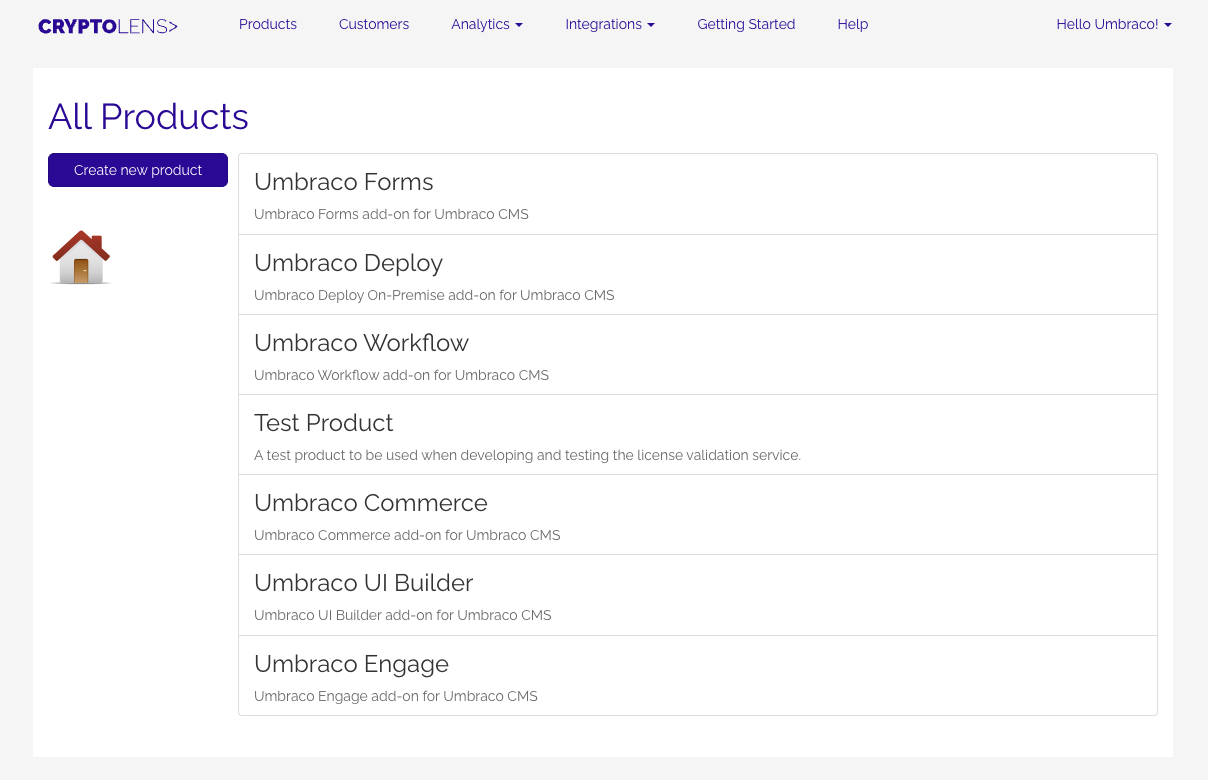Click the Test Product title
This screenshot has height=780, width=1208.
(x=324, y=423)
